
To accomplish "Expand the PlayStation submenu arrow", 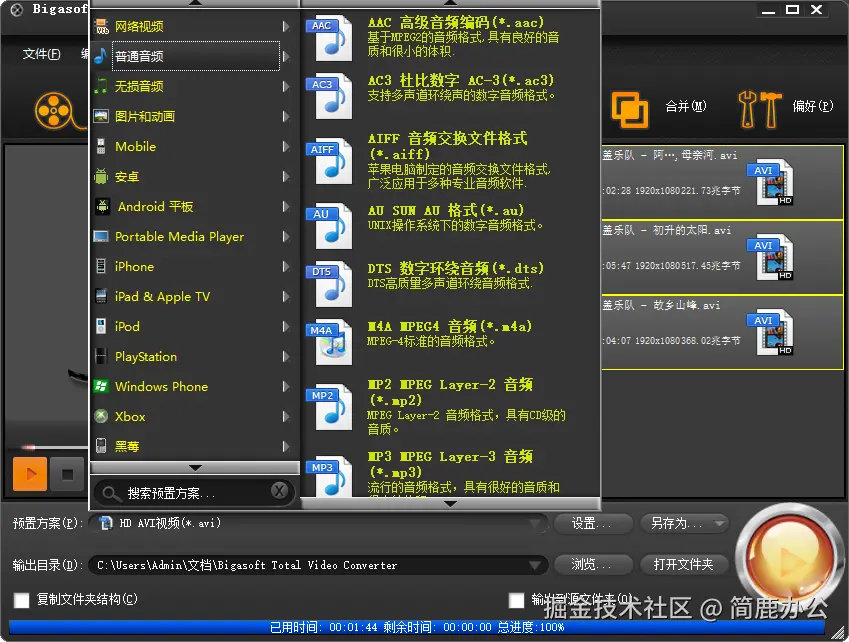I will (286, 356).
